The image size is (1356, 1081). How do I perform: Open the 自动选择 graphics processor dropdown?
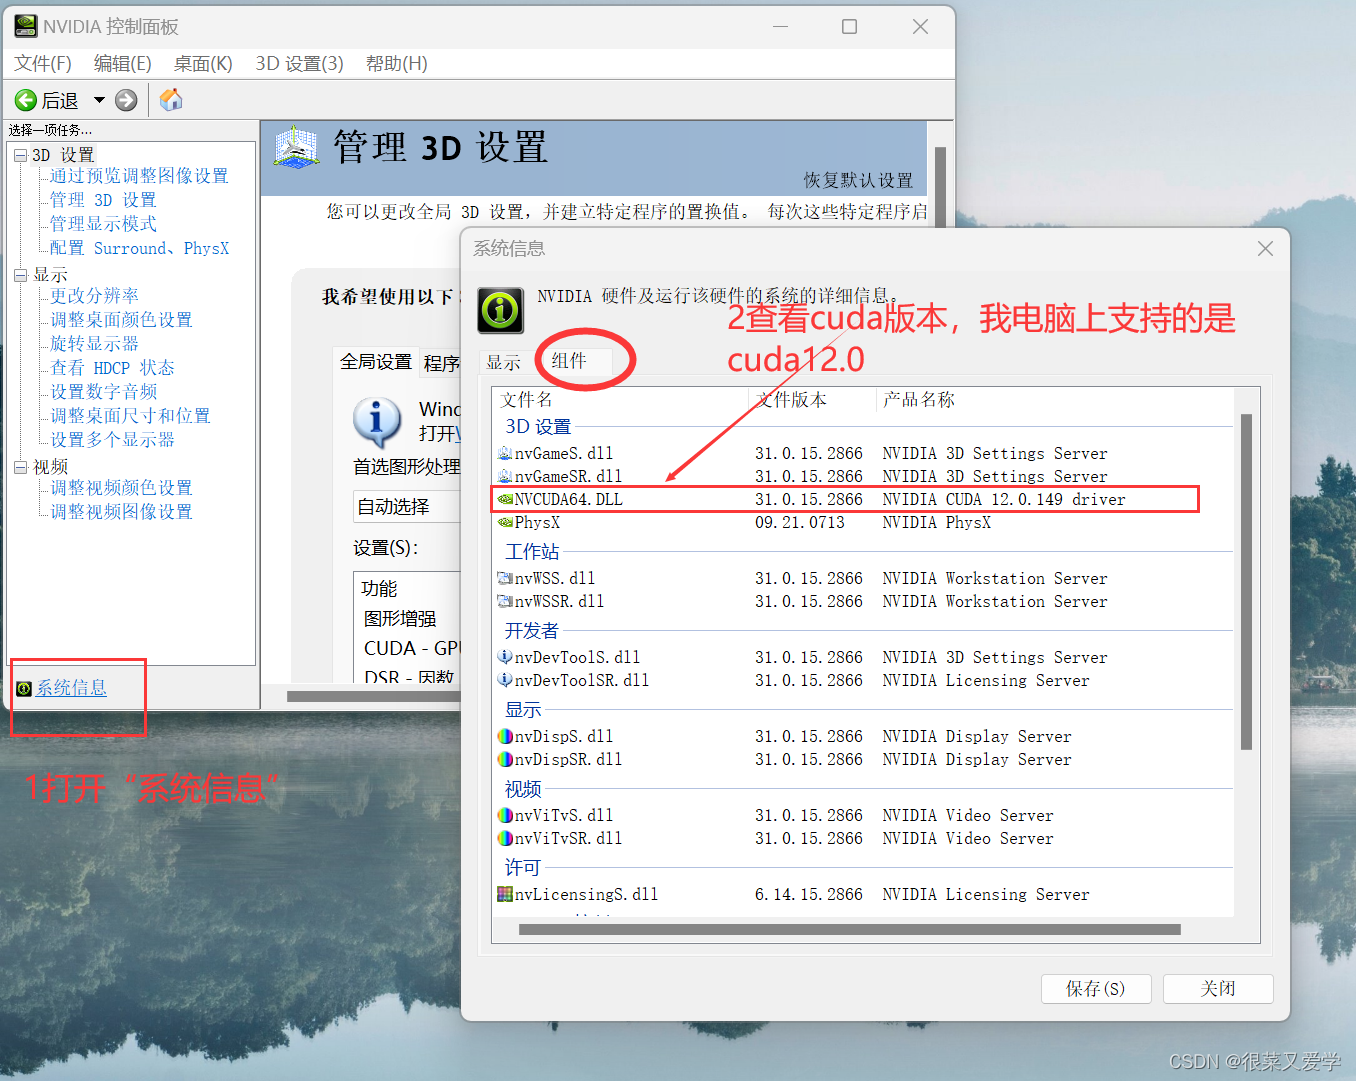click(x=407, y=507)
